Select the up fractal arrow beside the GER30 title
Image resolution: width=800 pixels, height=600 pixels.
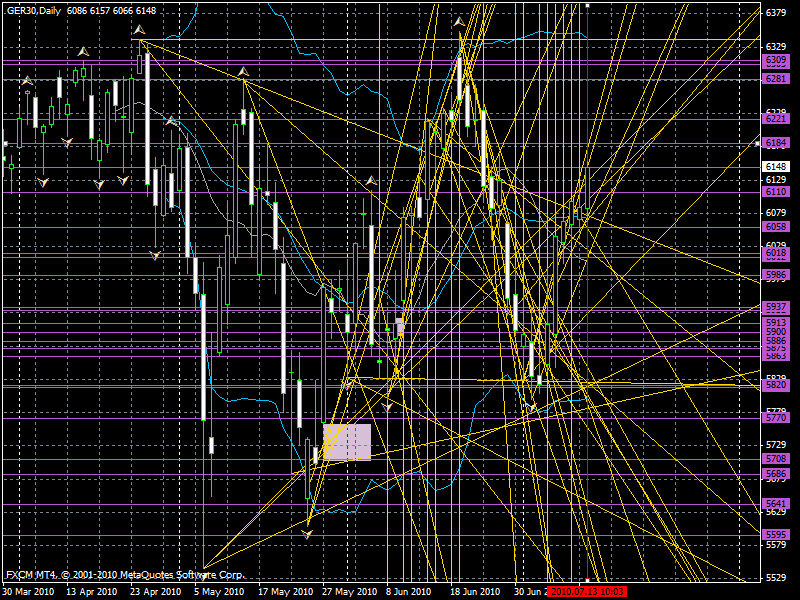click(138, 27)
